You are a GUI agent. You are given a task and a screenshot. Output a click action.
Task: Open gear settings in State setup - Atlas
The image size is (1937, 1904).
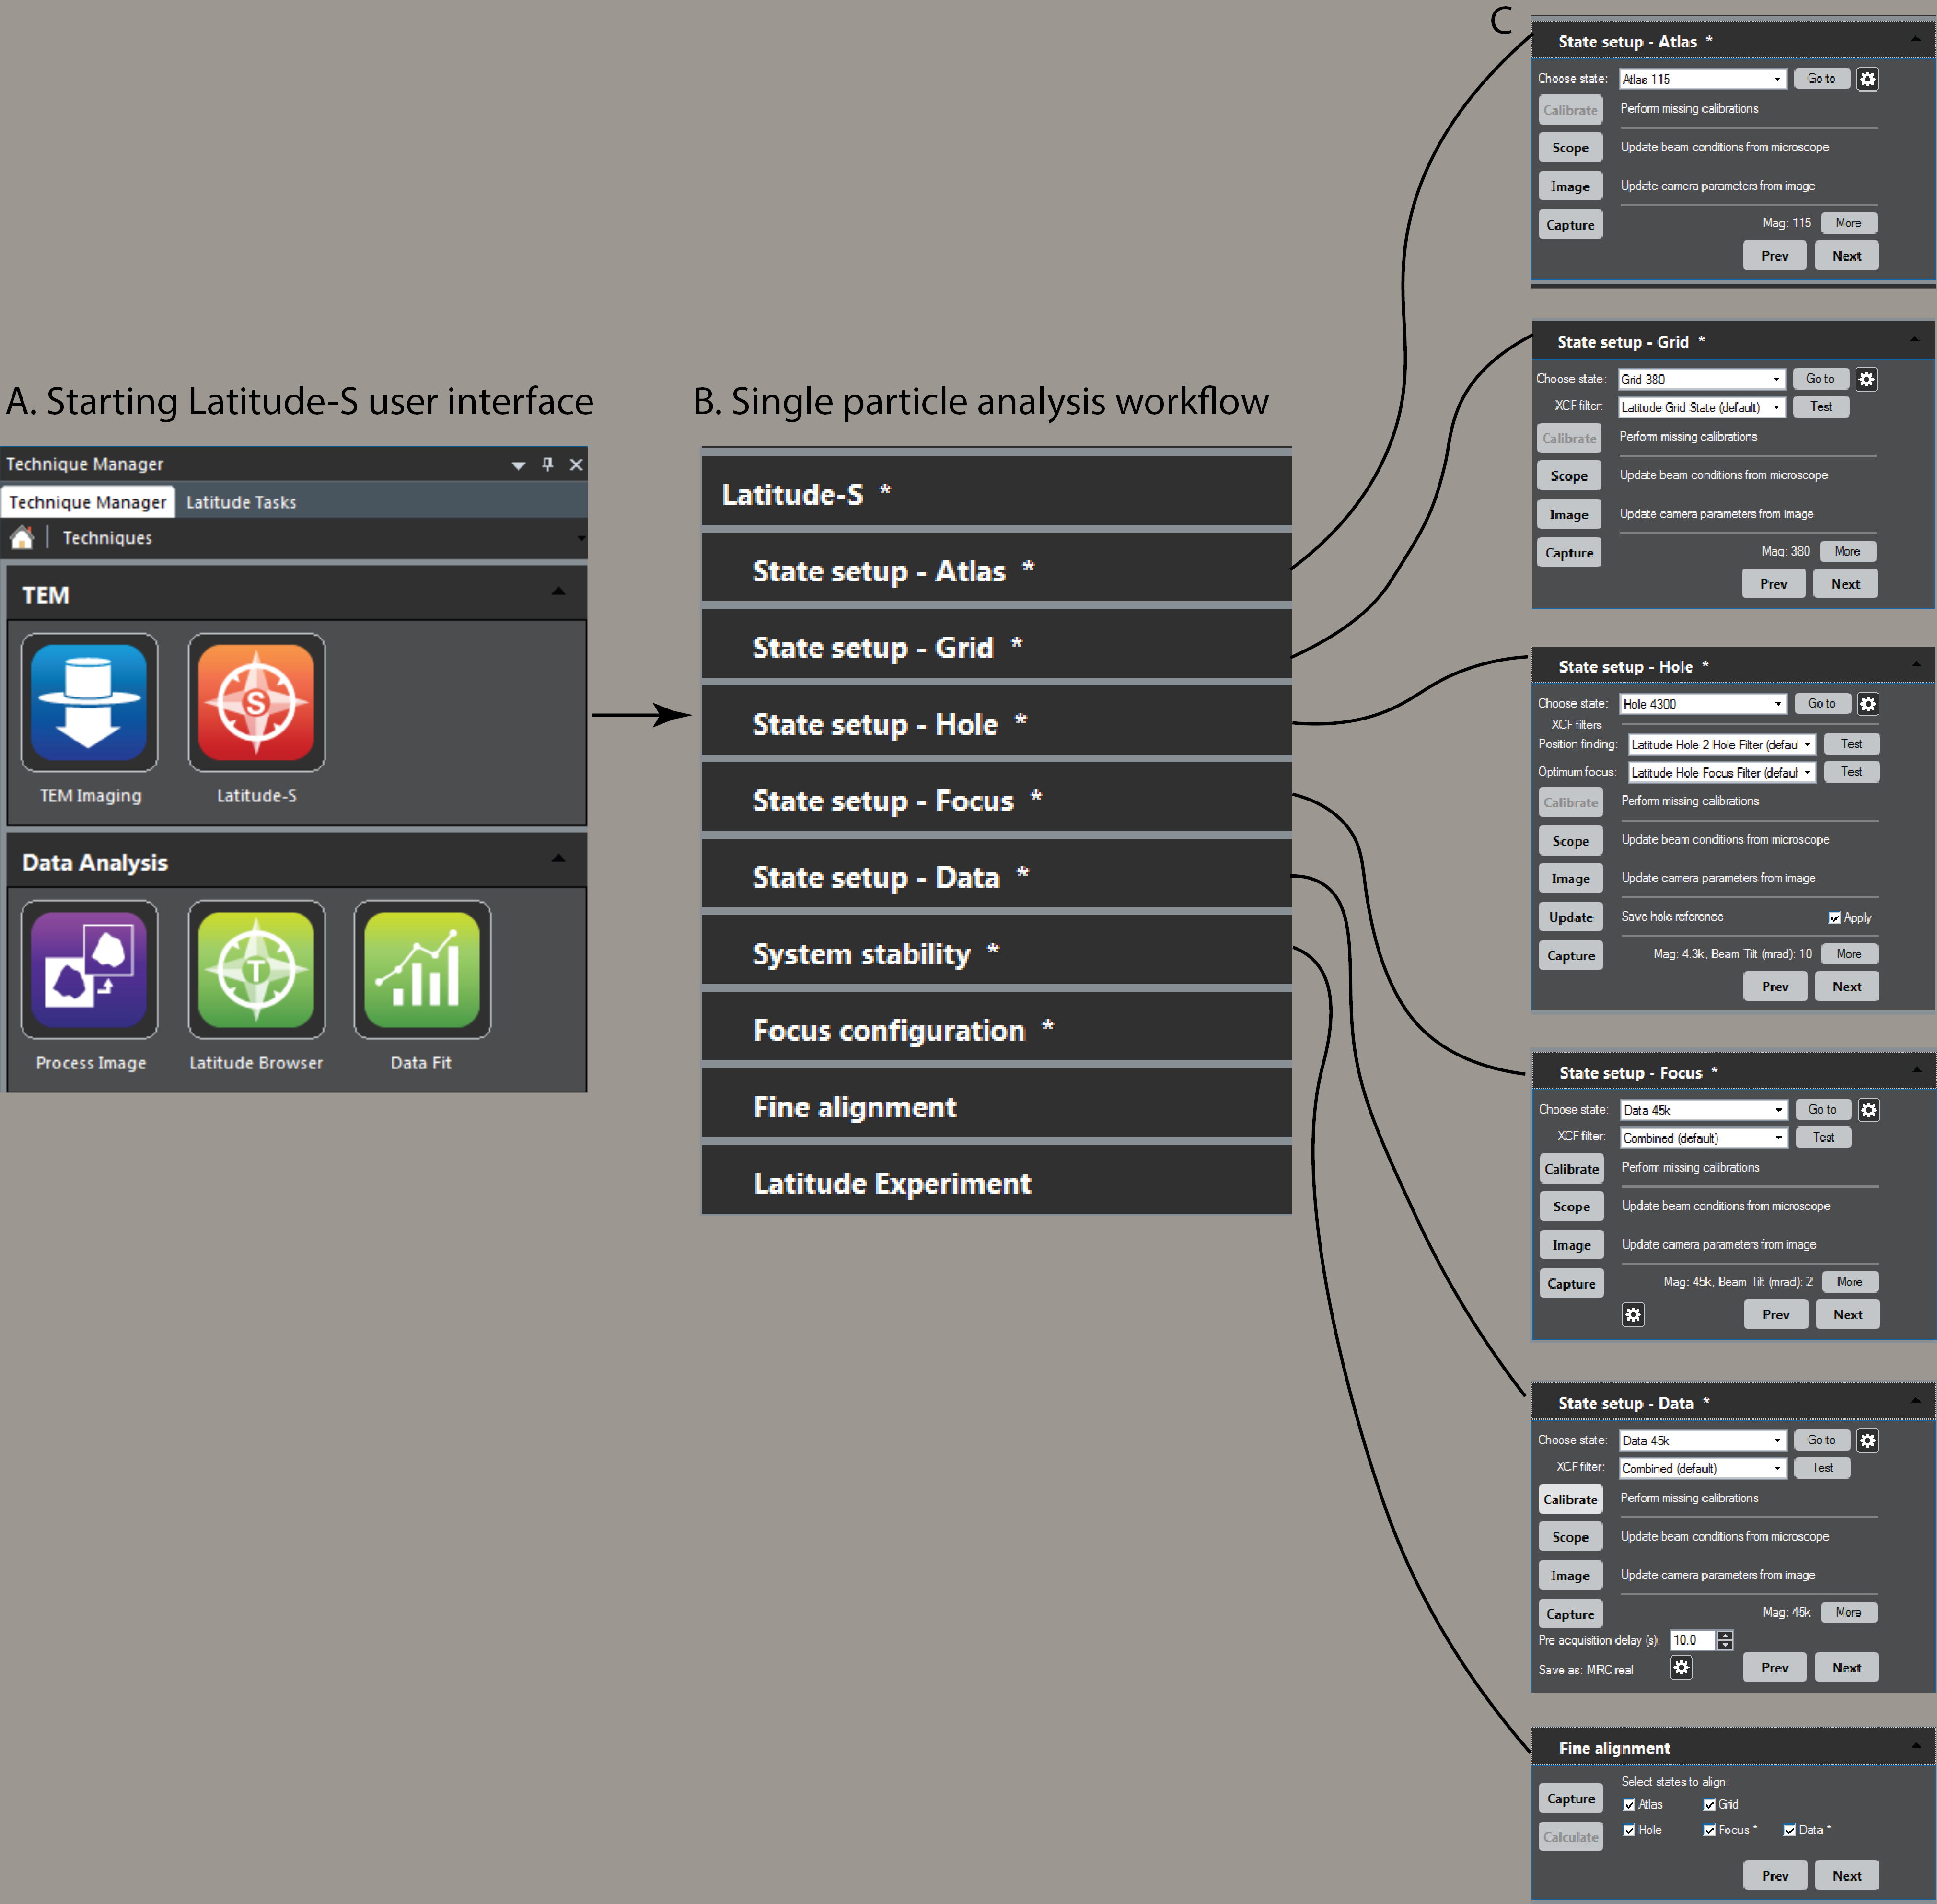(1867, 79)
